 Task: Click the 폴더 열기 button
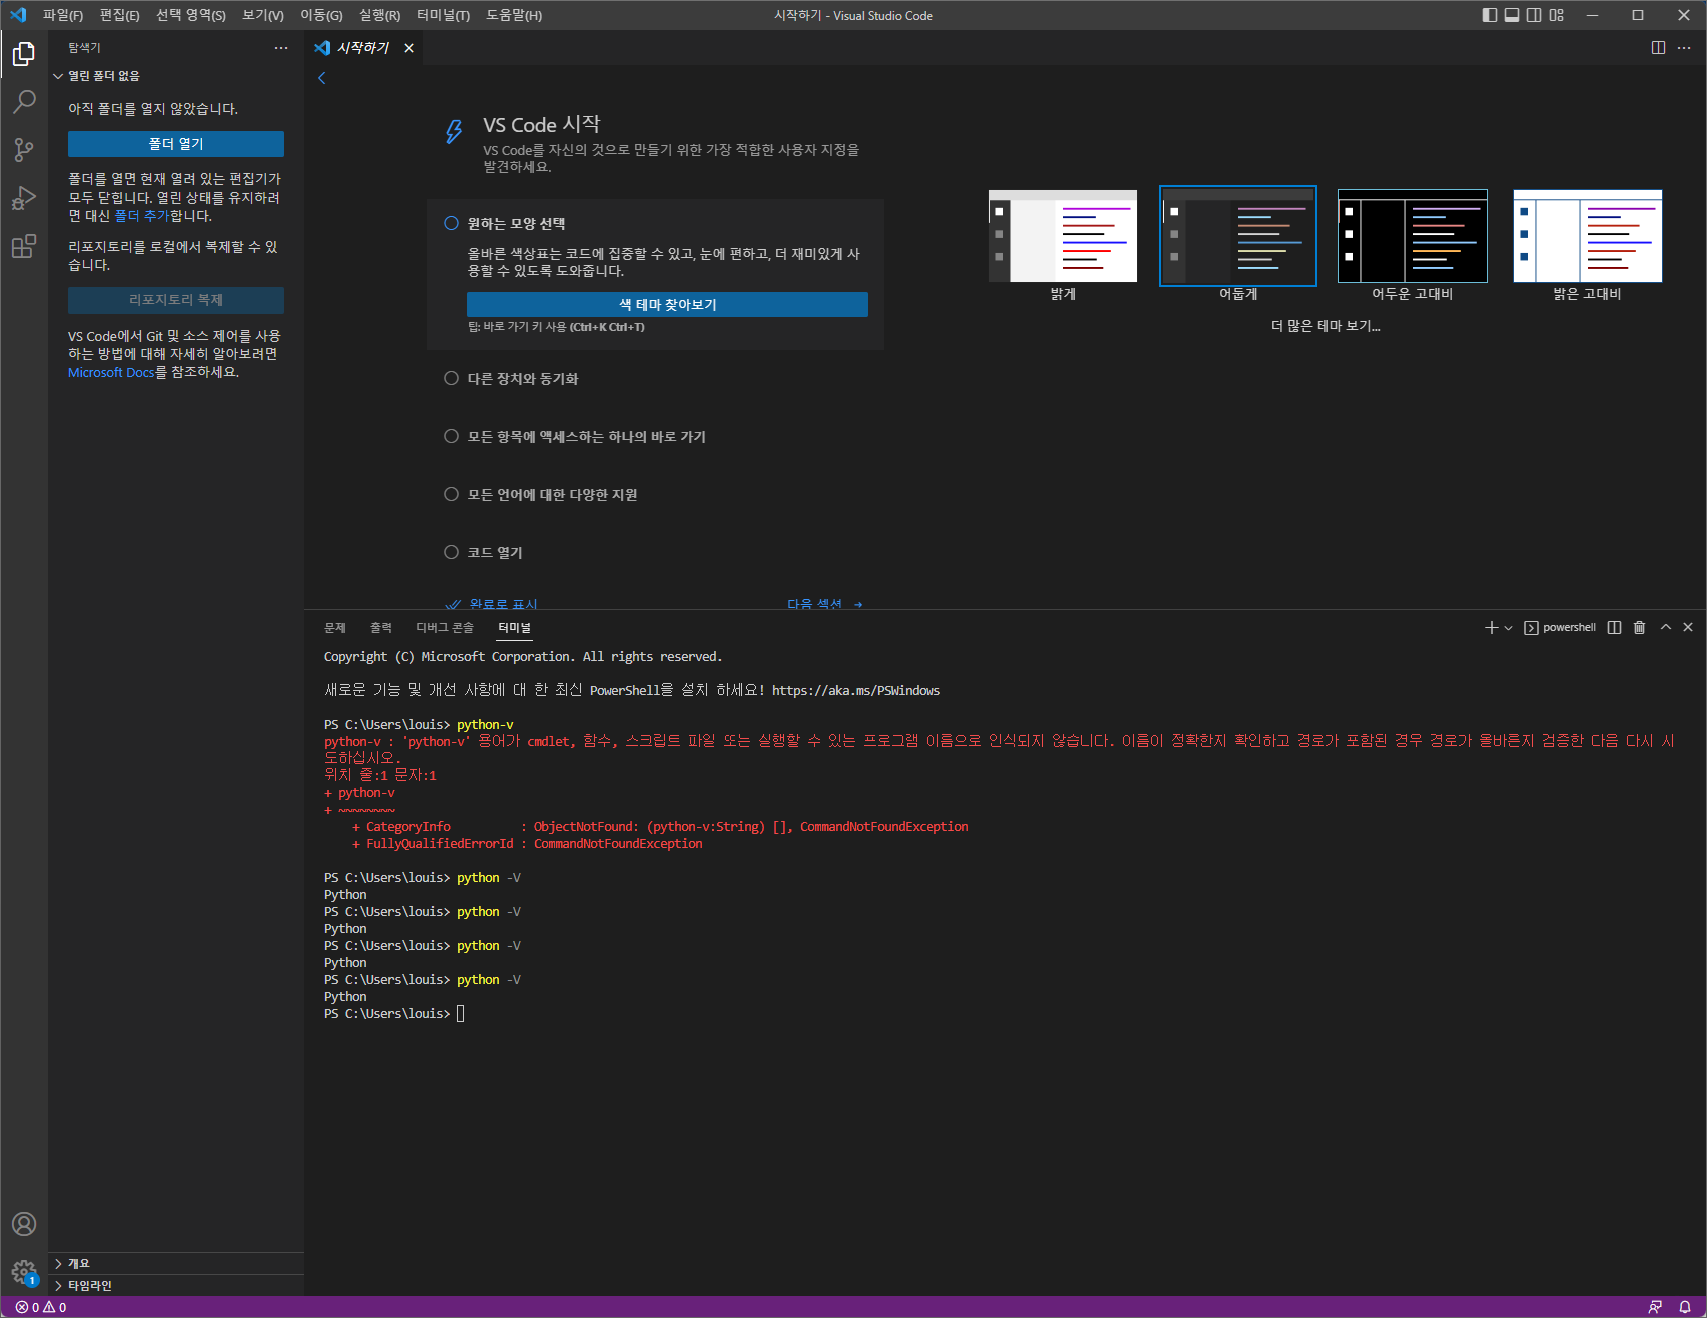(x=176, y=144)
